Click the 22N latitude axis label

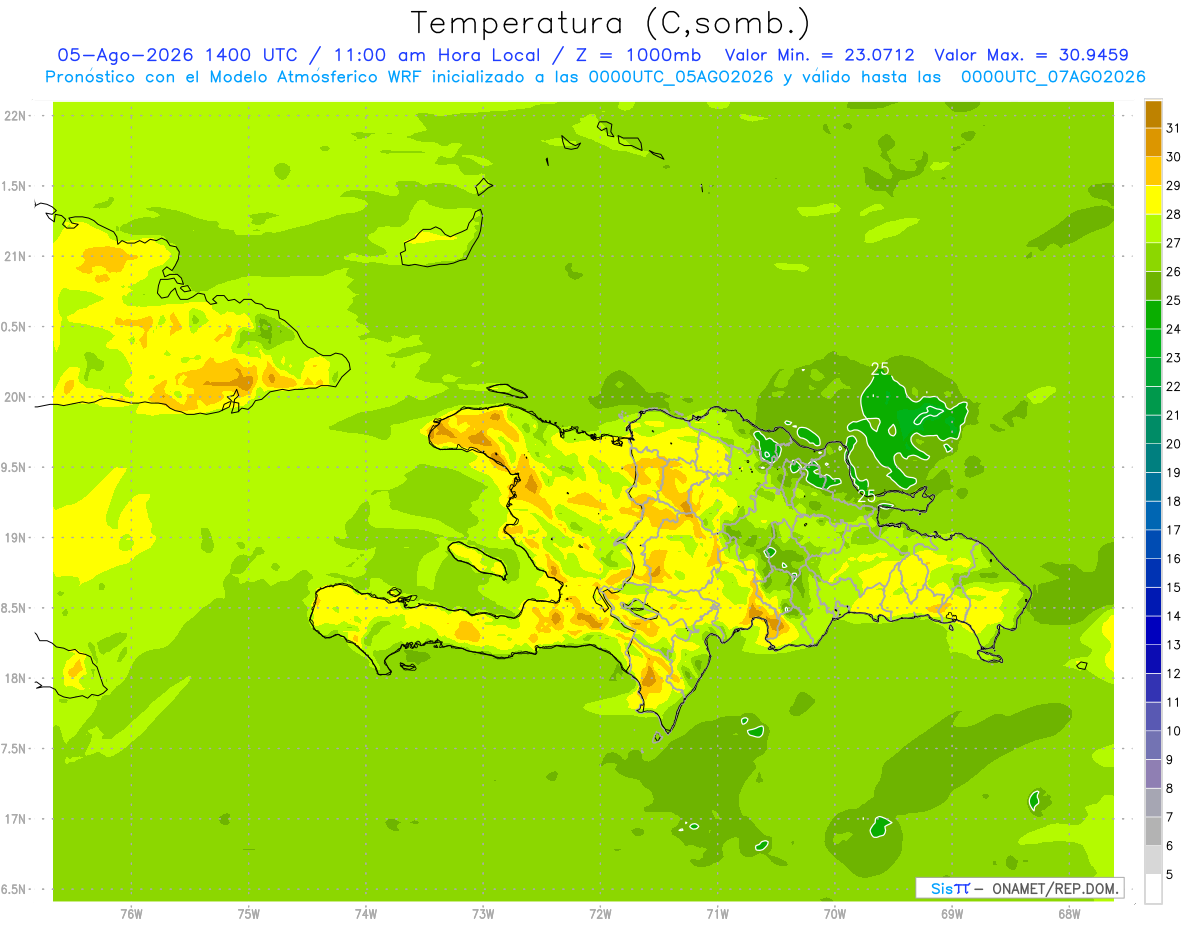click(15, 115)
